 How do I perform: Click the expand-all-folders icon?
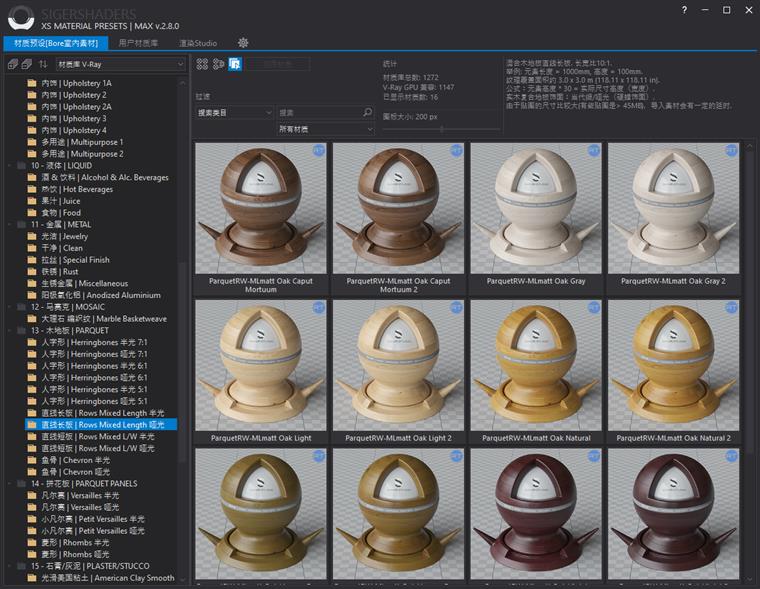[x=13, y=64]
